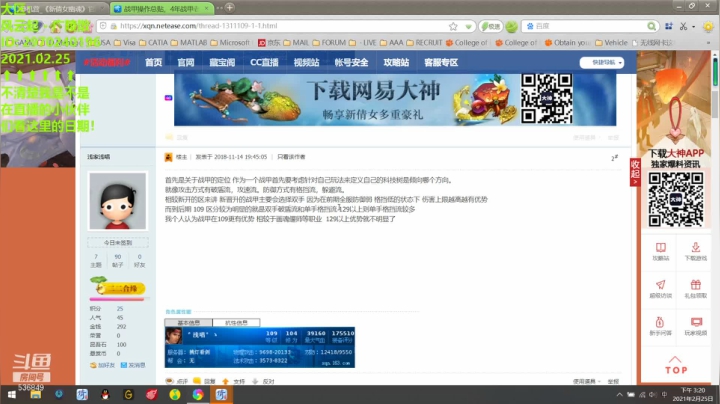Click the 玩家视频 monitor icon
Viewport: 720px width, 404px height.
[x=696, y=322]
